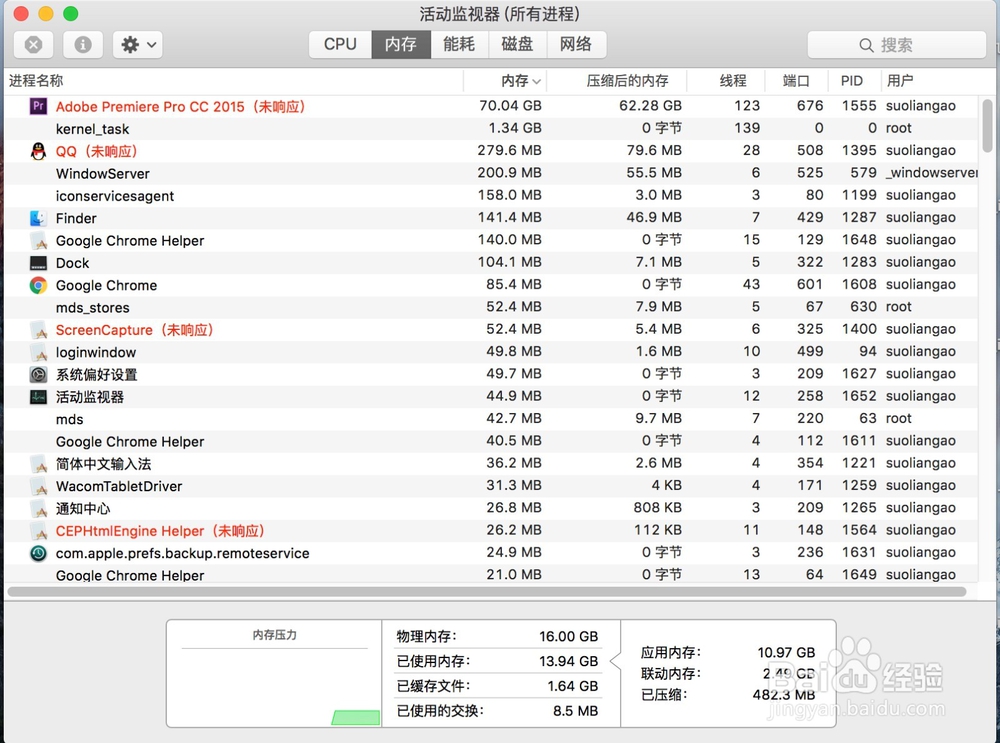
Task: Select the Adobe Premiere Pro icon
Action: pyautogui.click(x=38, y=106)
